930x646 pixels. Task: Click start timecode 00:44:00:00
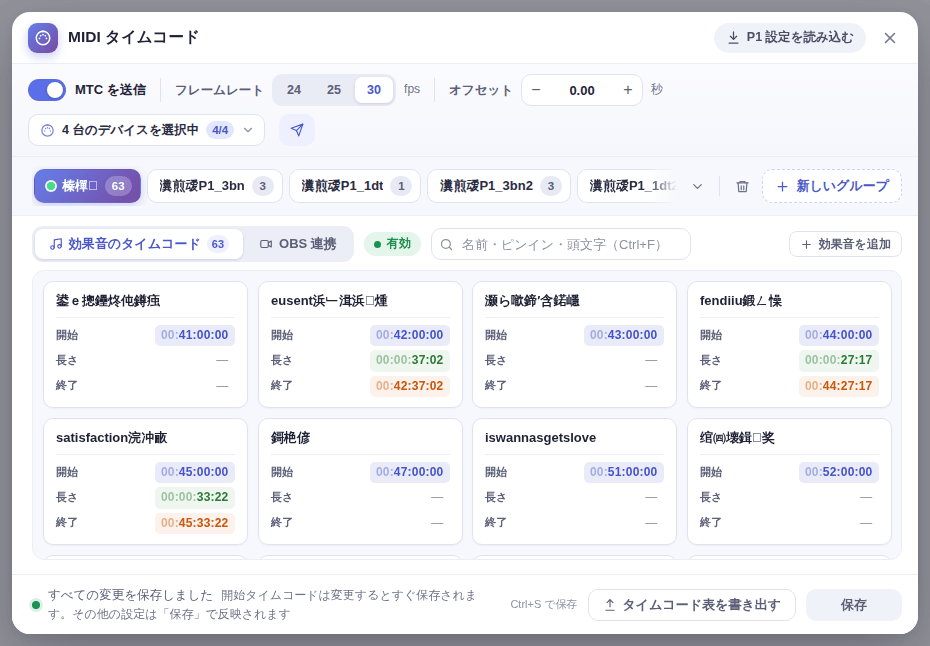tap(839, 335)
